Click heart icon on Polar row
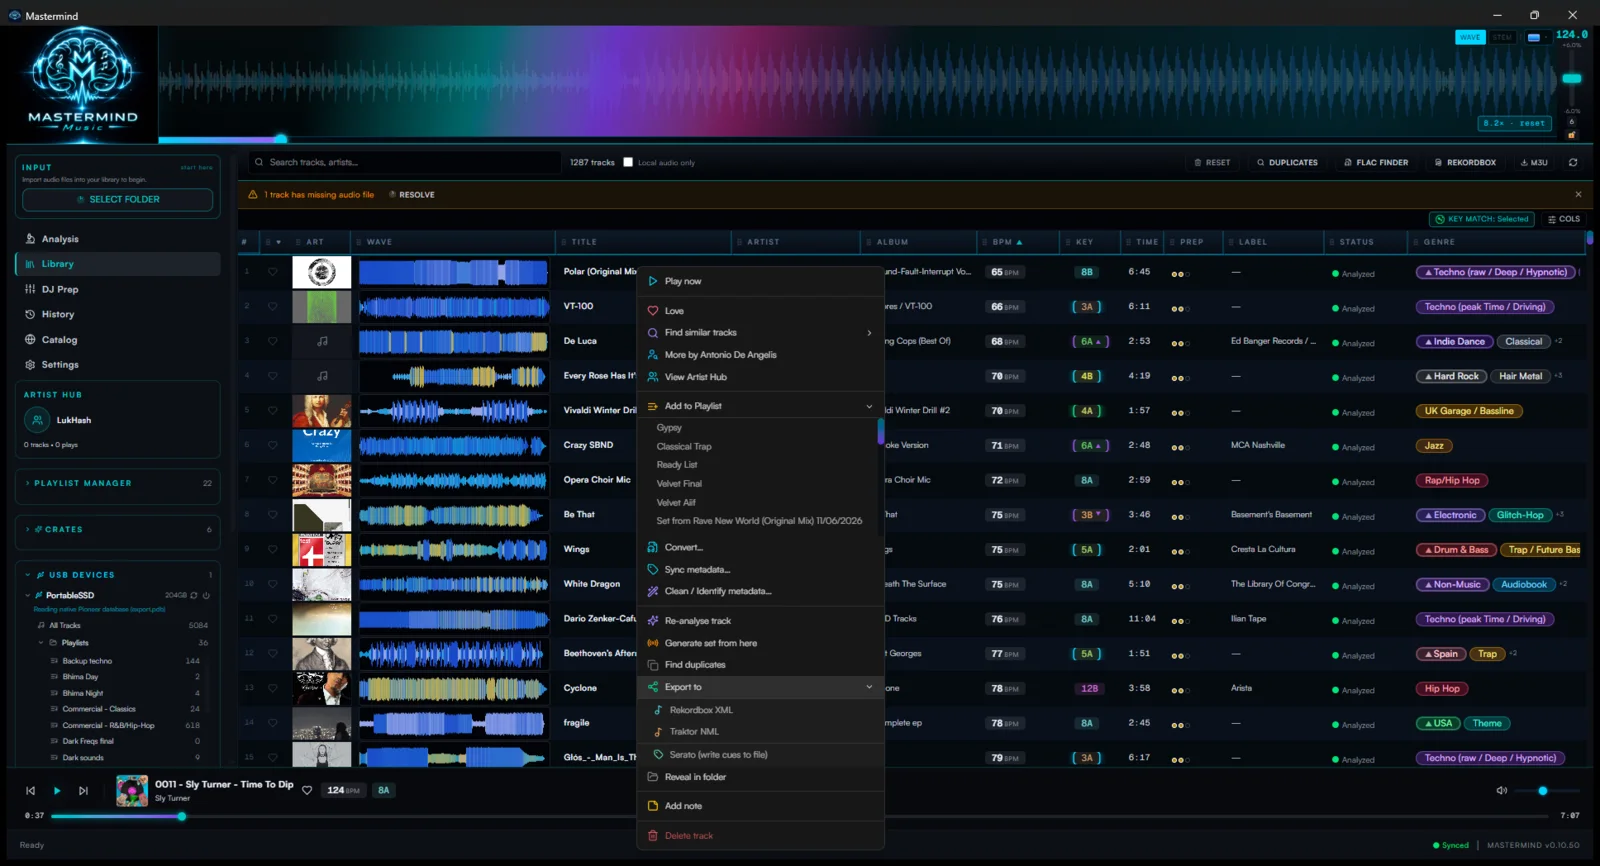This screenshot has width=1600, height=866. 272,272
